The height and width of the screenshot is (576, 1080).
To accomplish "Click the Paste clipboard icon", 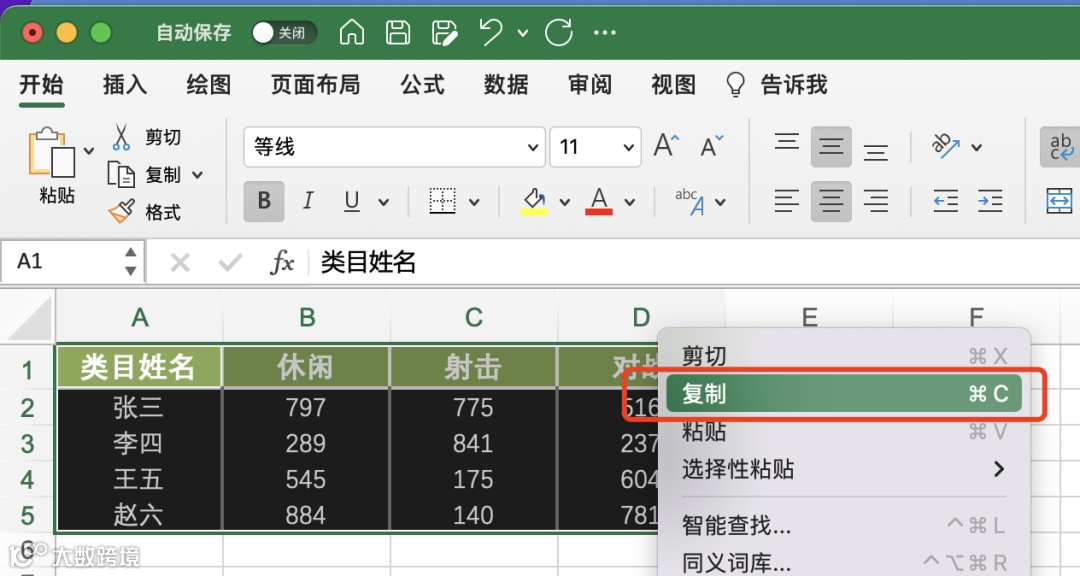I will pyautogui.click(x=52, y=152).
